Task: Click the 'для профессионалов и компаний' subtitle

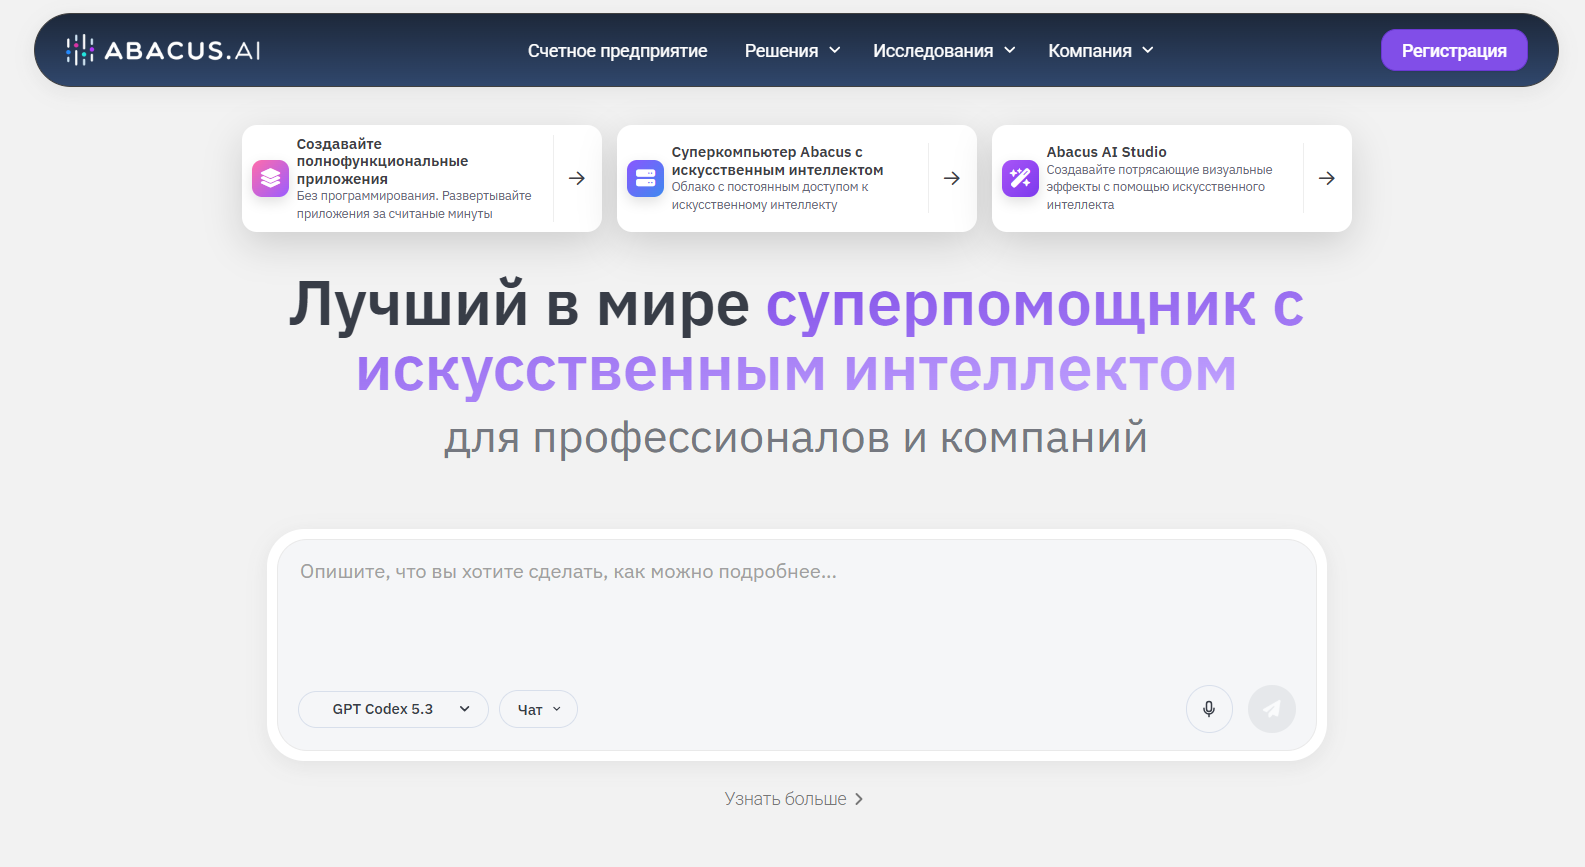Action: click(796, 438)
